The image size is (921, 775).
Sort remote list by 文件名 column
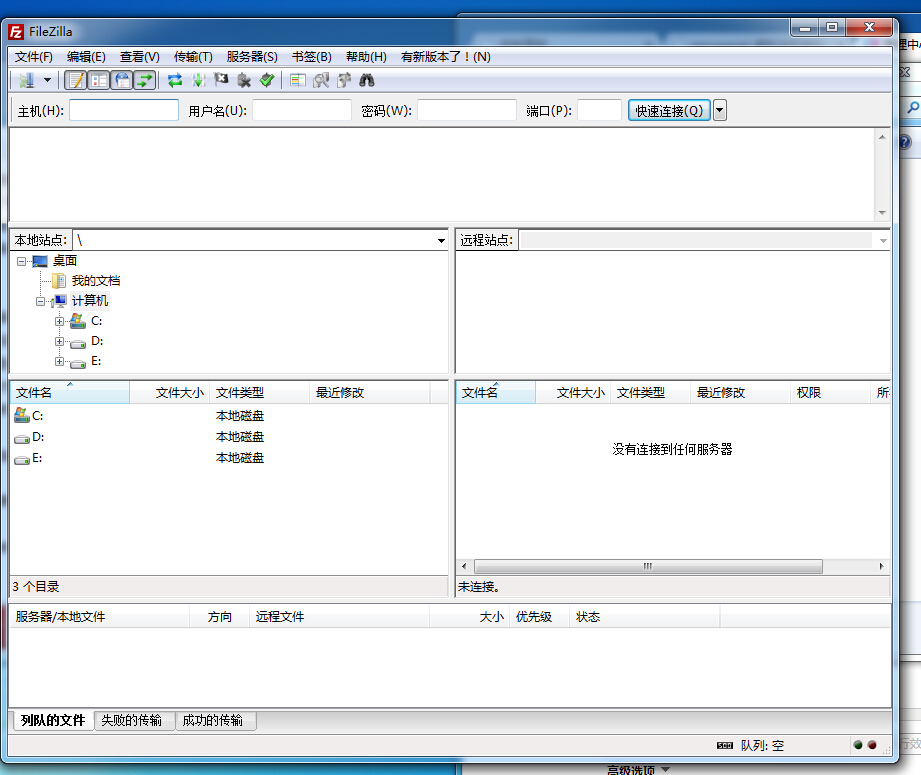496,392
